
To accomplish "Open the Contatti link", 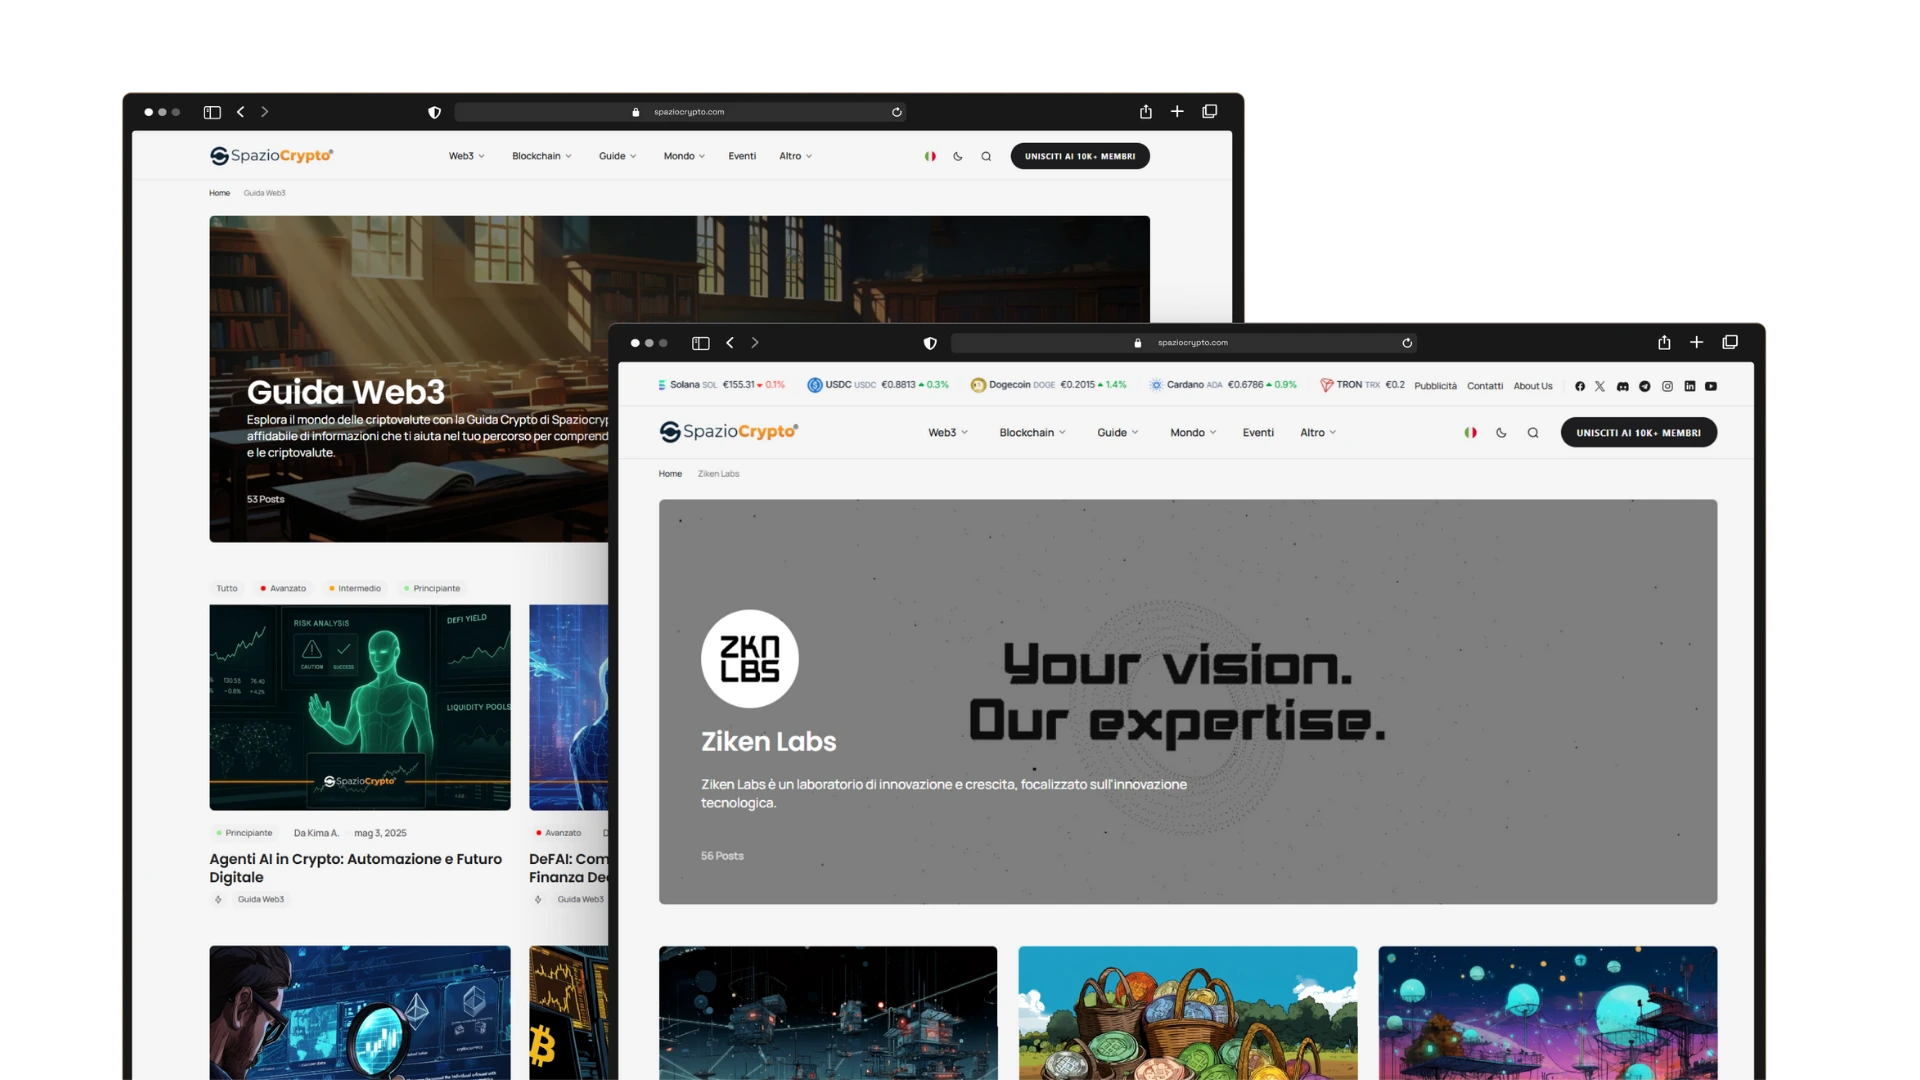I will coord(1484,386).
